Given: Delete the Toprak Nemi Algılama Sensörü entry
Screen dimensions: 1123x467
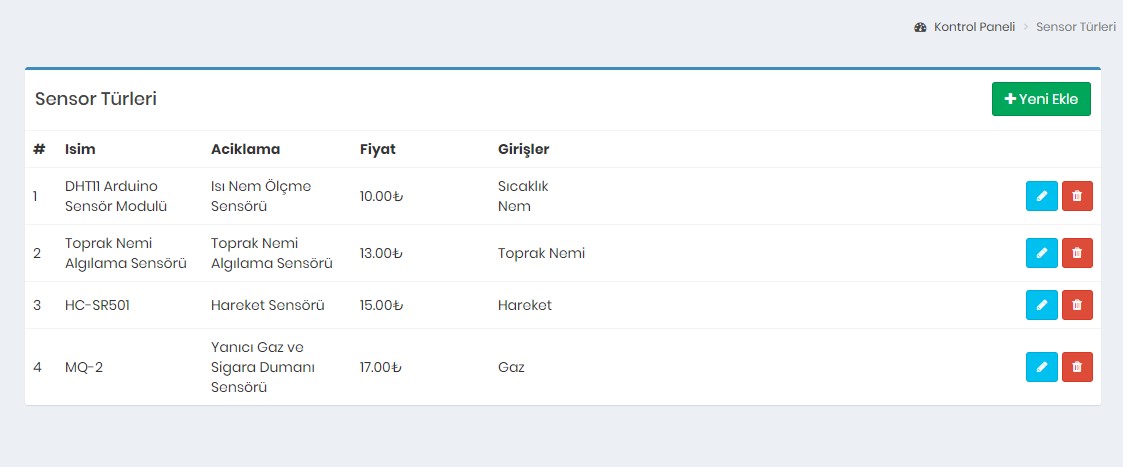Looking at the screenshot, I should [x=1077, y=253].
